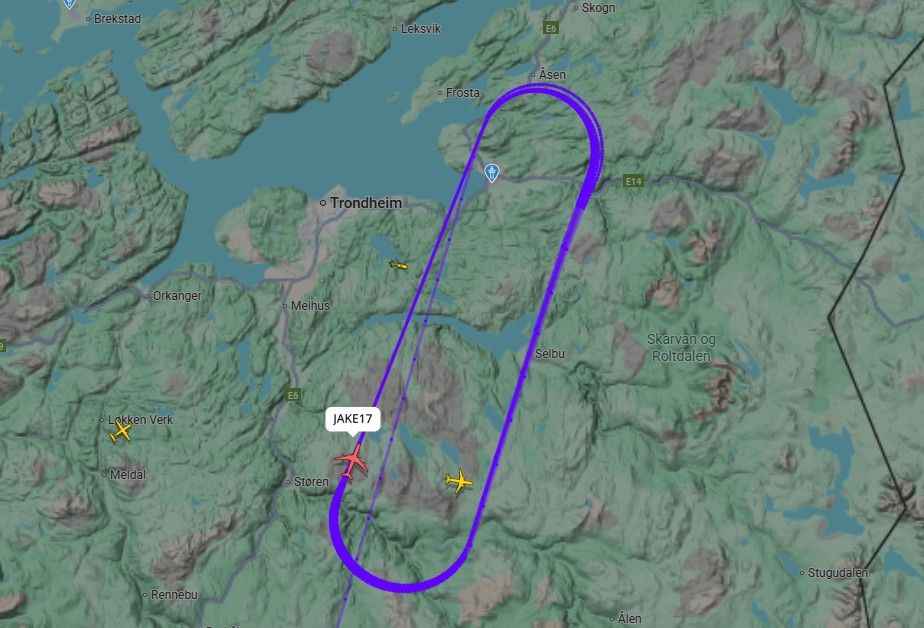The image size is (924, 628).
Task: Open the blue airport tower pin near the E14
Action: tap(491, 173)
